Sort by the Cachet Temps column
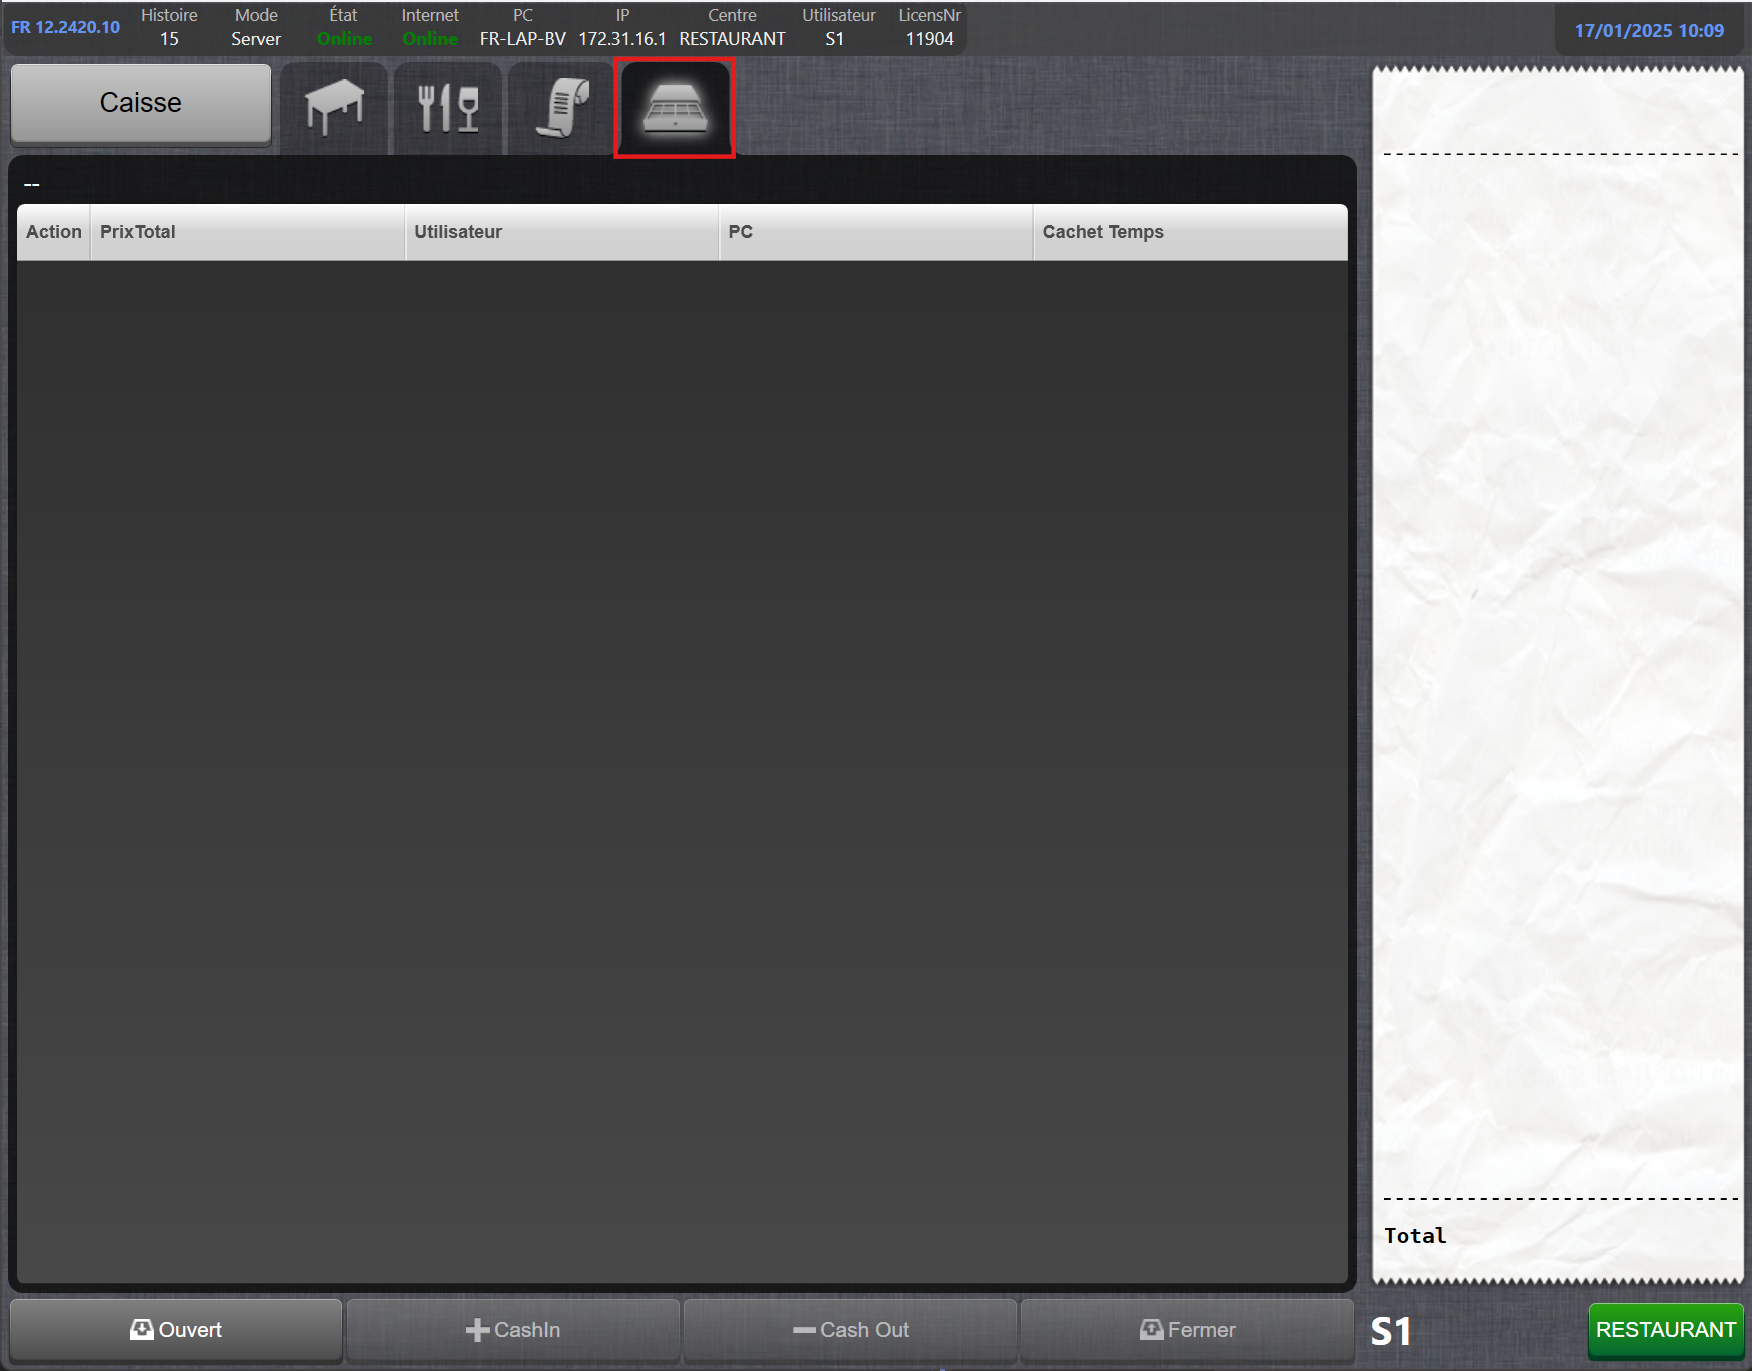 tap(1103, 232)
